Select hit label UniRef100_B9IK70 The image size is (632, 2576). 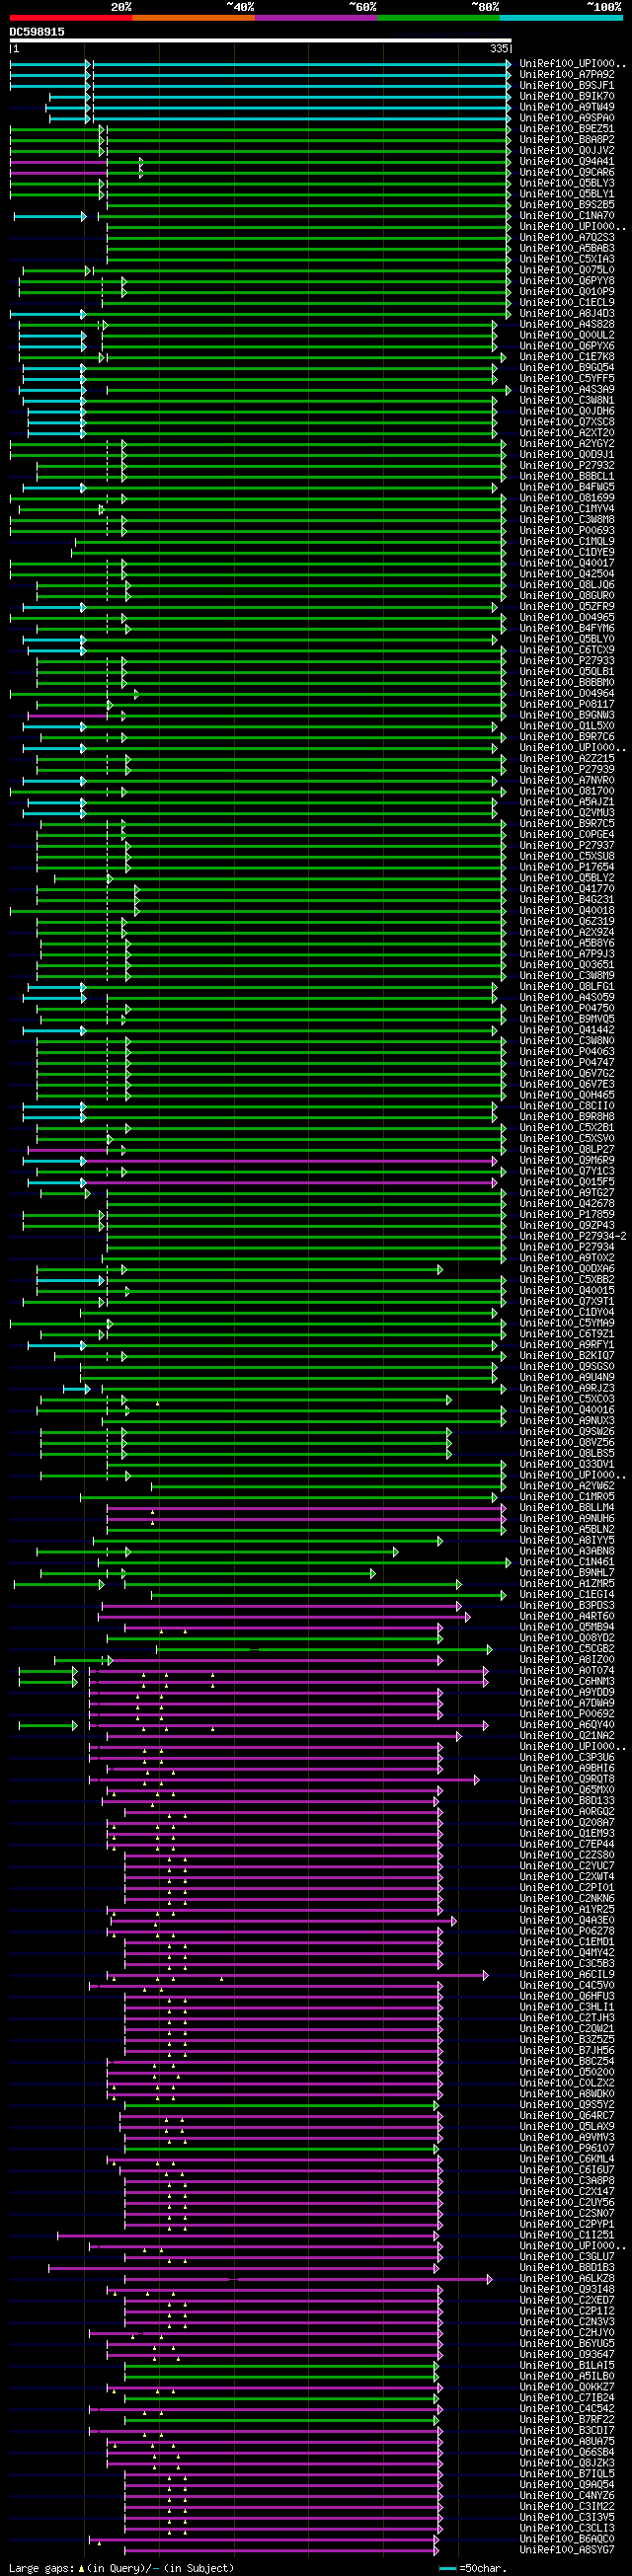567,96
